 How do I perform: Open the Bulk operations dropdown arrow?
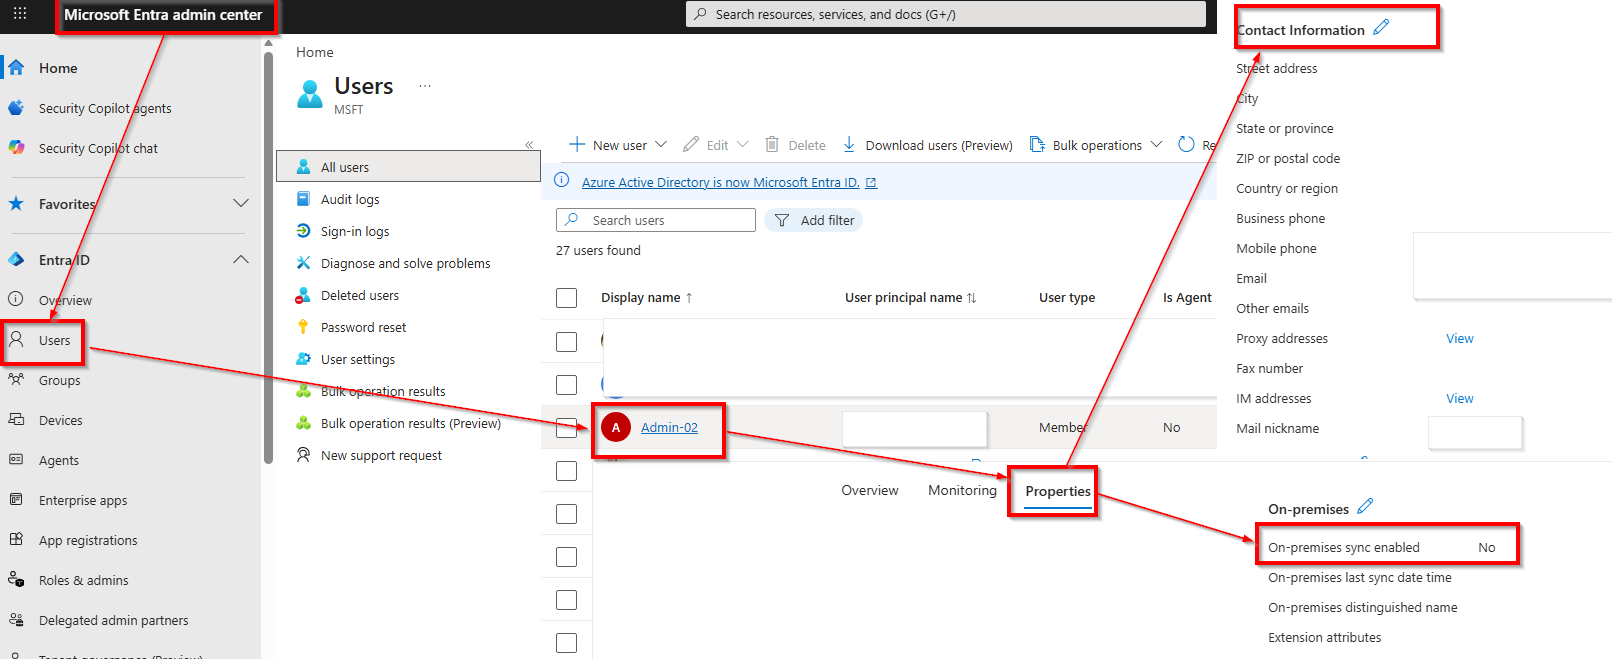tap(1156, 145)
